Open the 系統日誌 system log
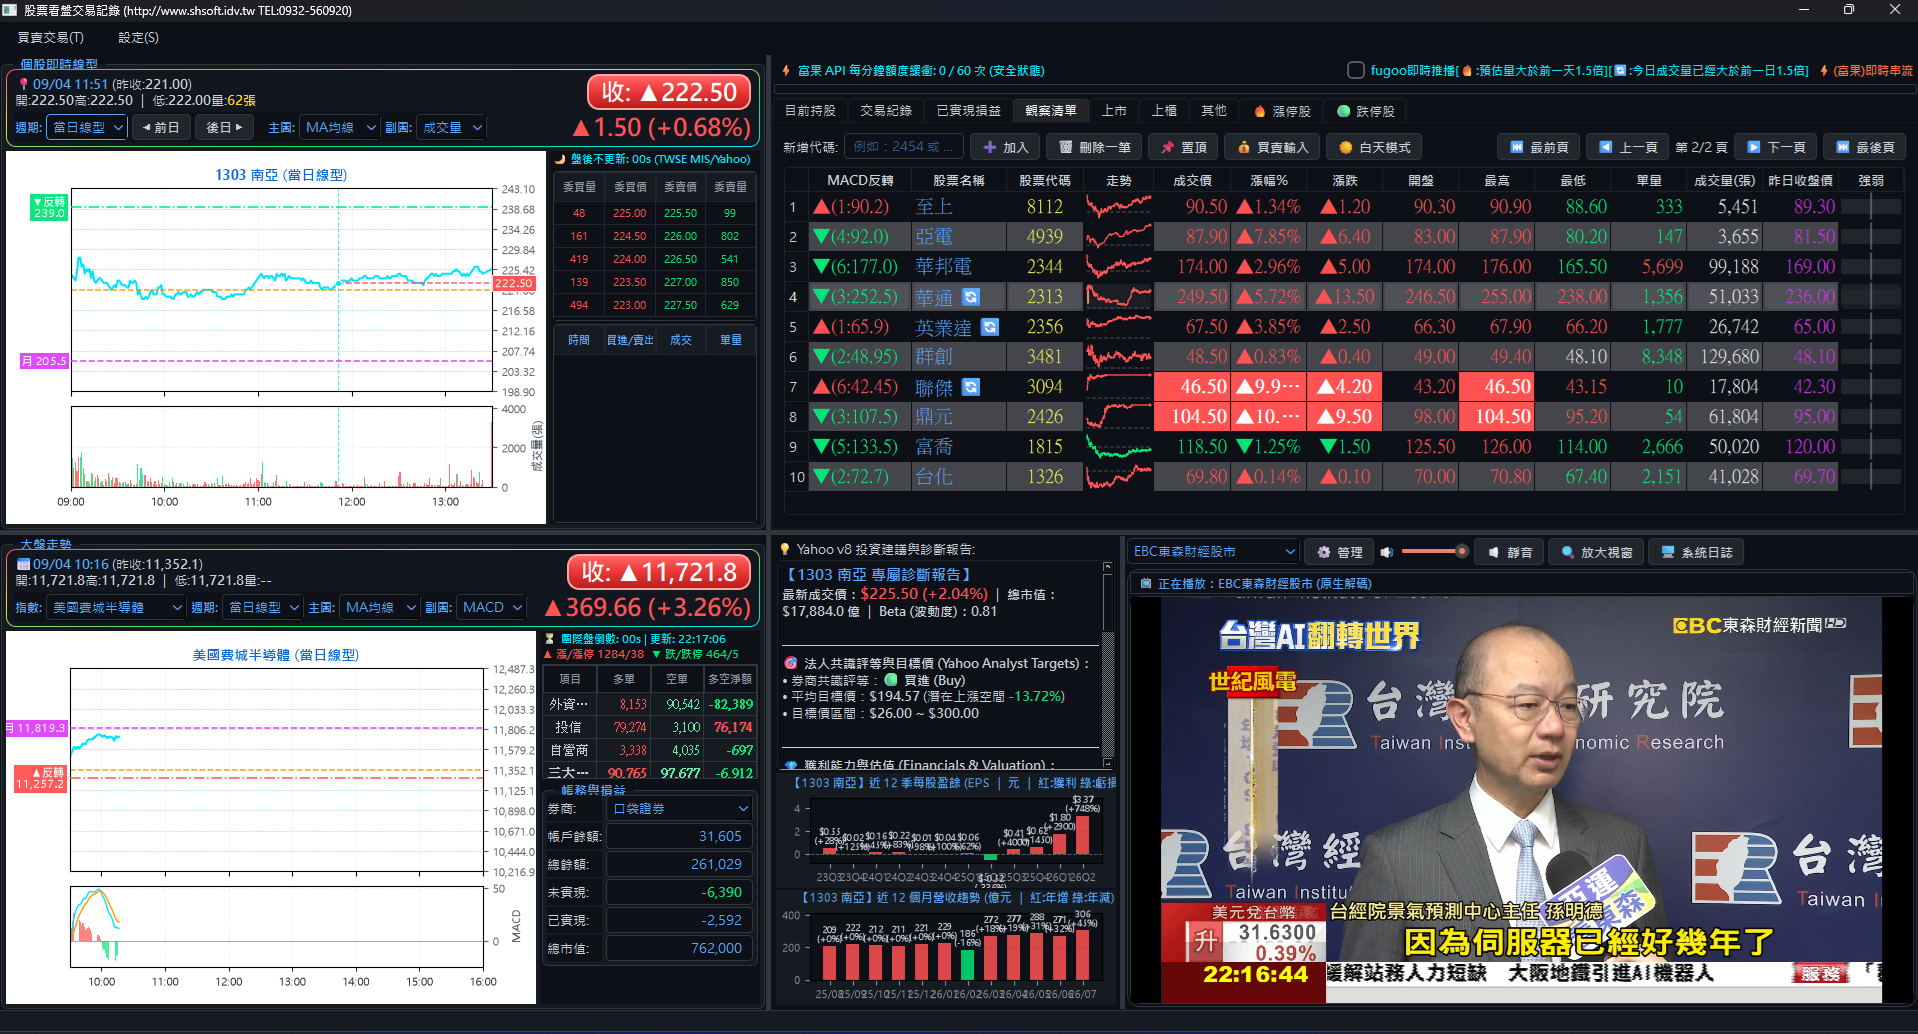This screenshot has height=1034, width=1918. click(x=1696, y=552)
